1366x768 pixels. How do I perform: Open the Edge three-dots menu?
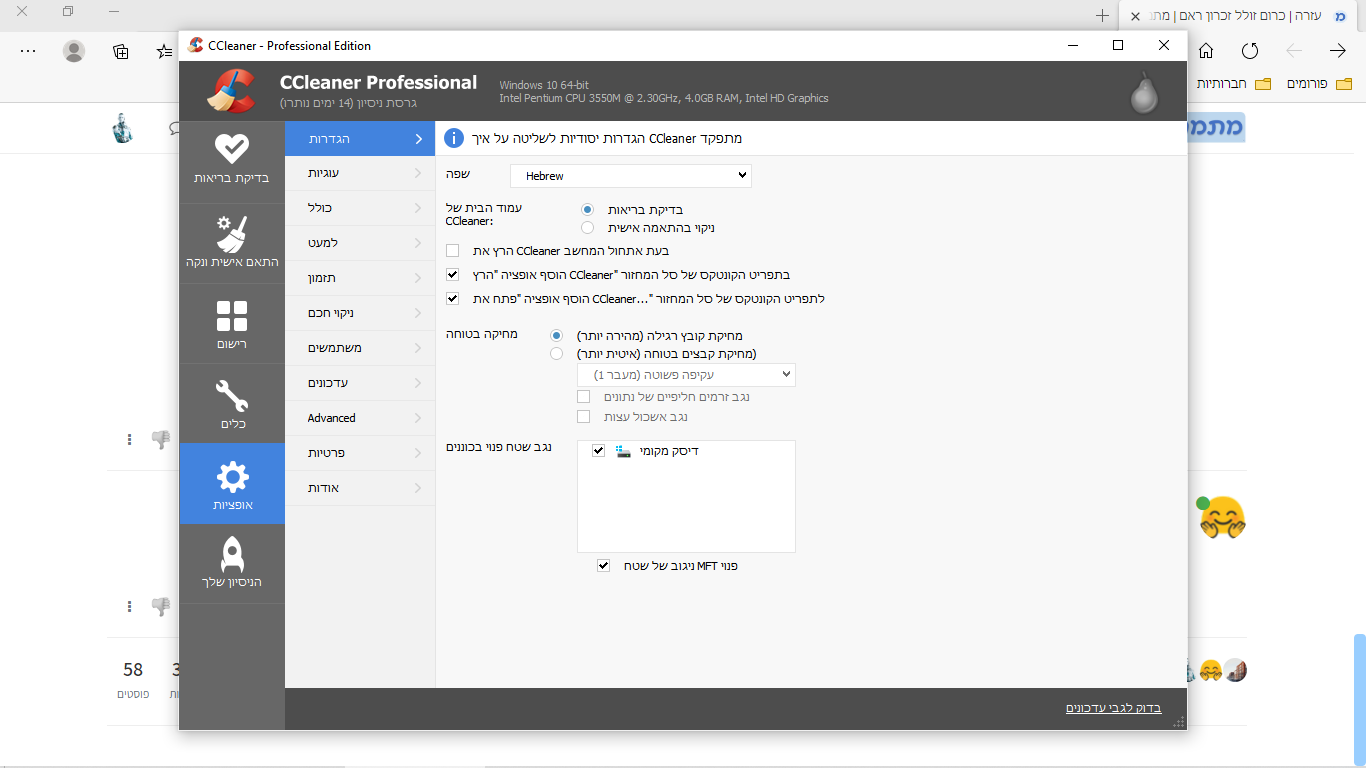29,51
